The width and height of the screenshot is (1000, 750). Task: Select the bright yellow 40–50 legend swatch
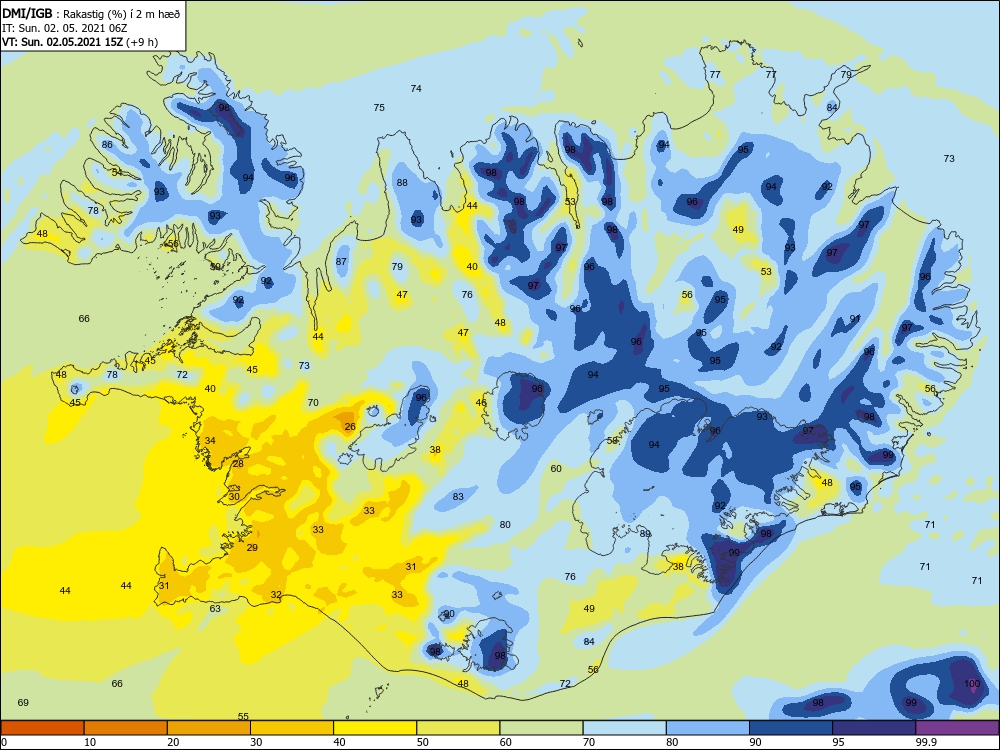375,728
